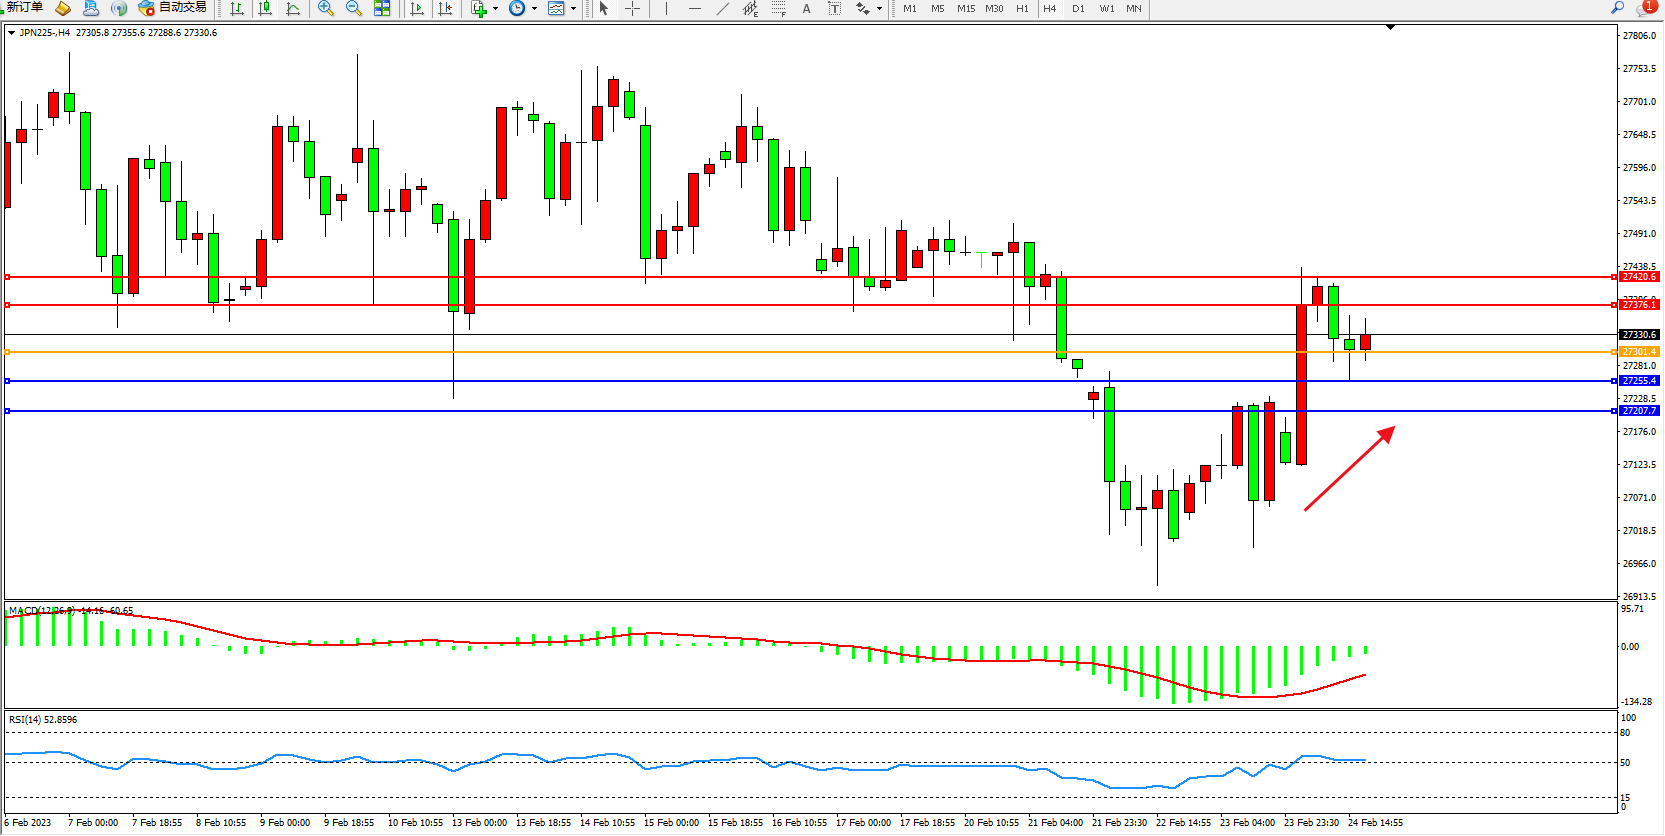Toggle the Chart Shift button

tap(445, 9)
